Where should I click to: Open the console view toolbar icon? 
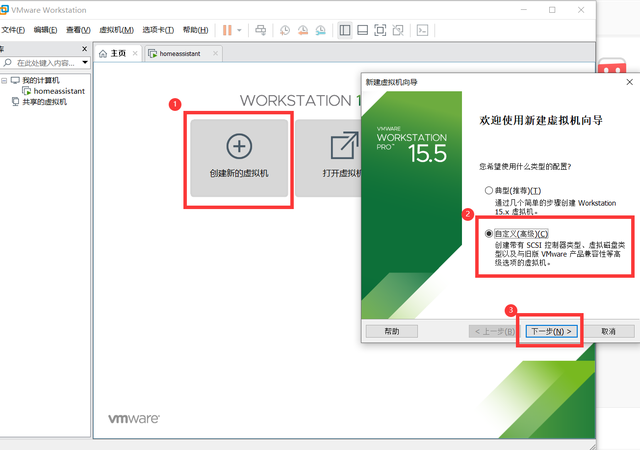(422, 30)
